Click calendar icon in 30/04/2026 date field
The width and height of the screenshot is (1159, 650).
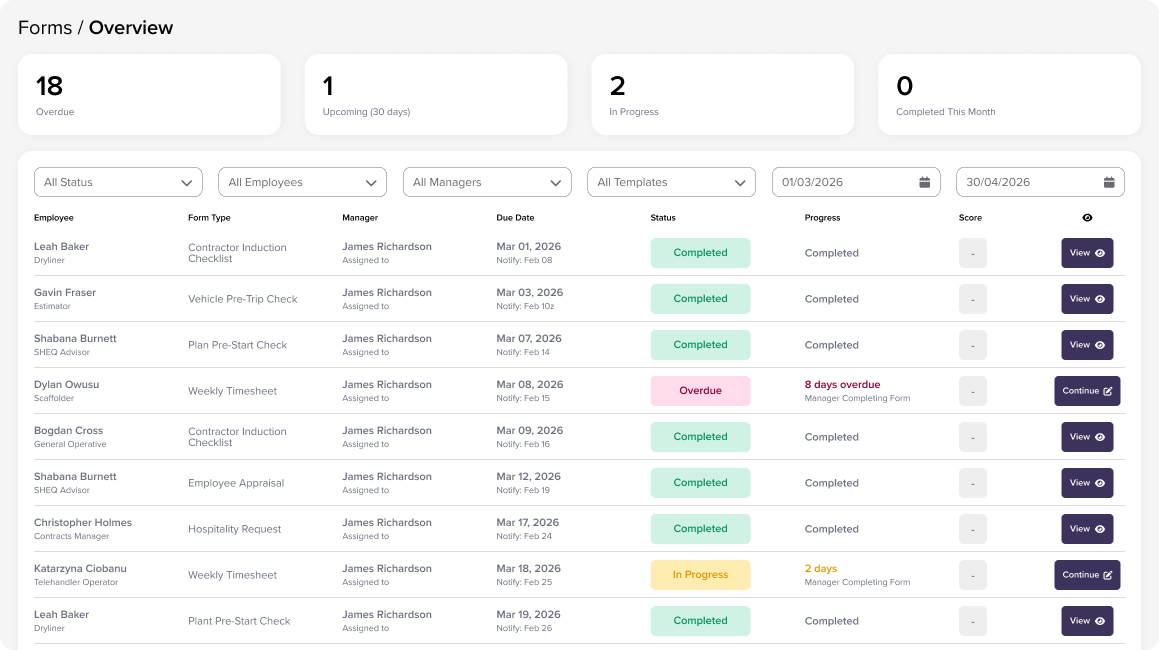point(1109,182)
